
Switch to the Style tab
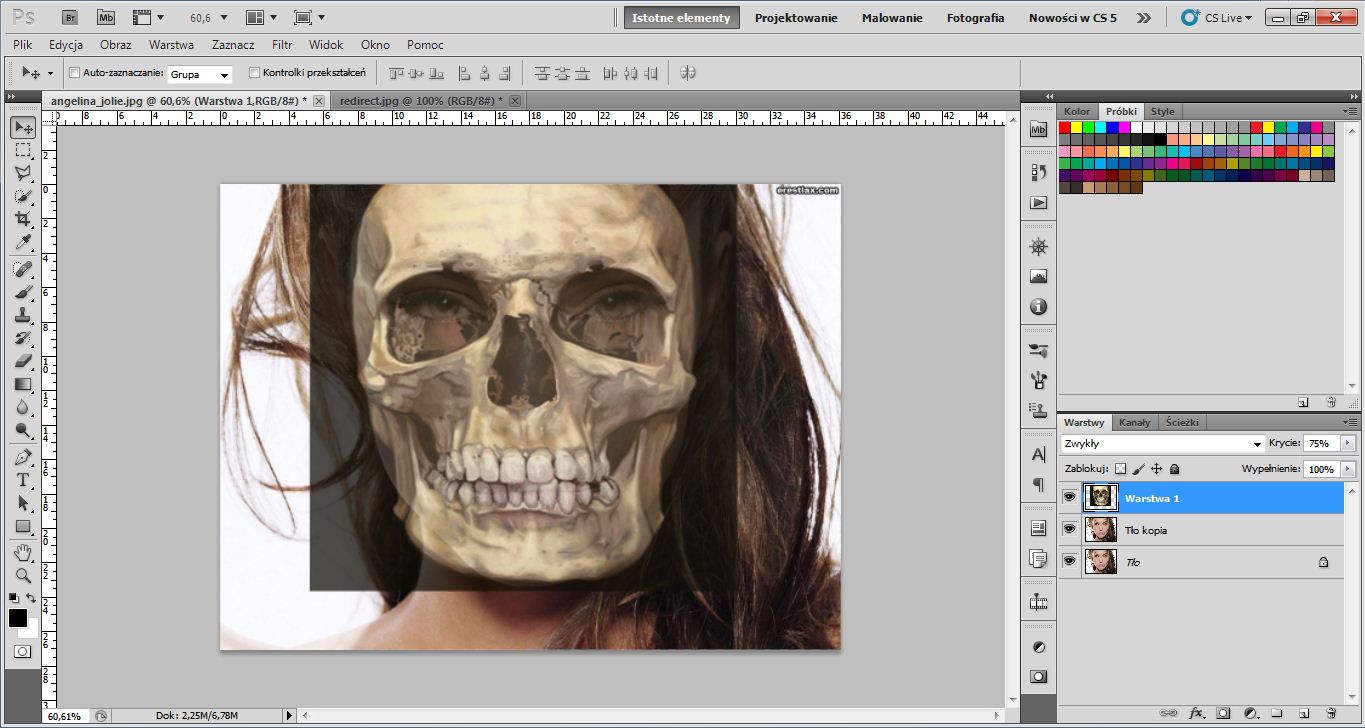click(1162, 111)
